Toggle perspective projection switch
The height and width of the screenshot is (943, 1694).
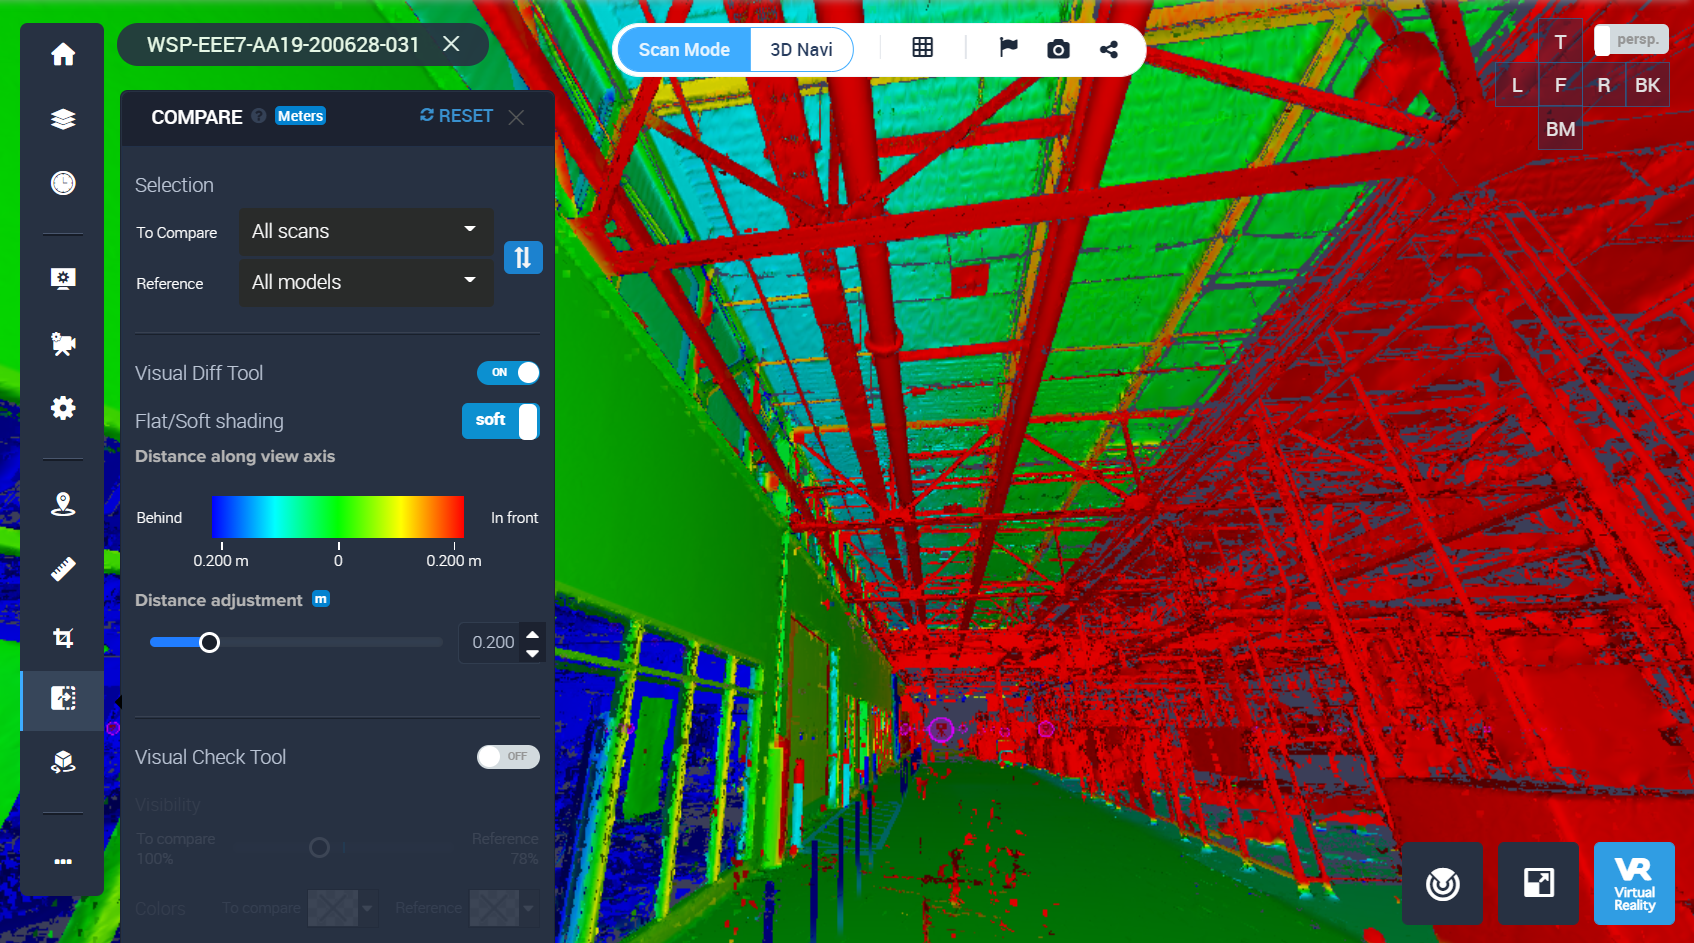pyautogui.click(x=1631, y=40)
